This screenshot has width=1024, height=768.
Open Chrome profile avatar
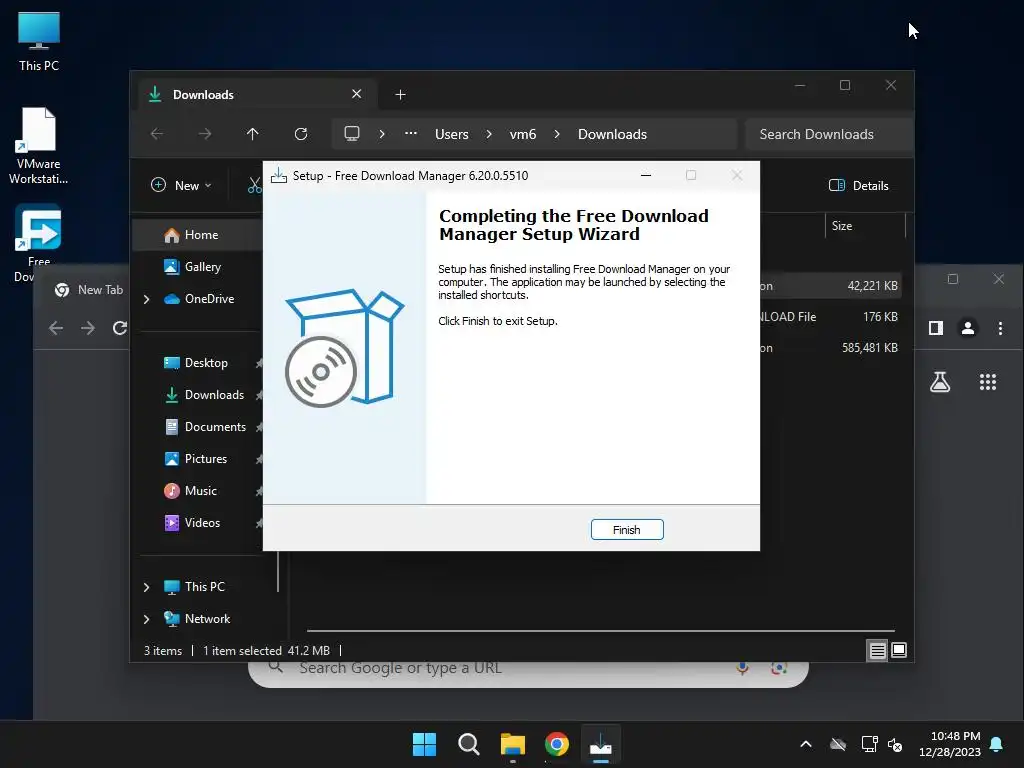(x=968, y=328)
